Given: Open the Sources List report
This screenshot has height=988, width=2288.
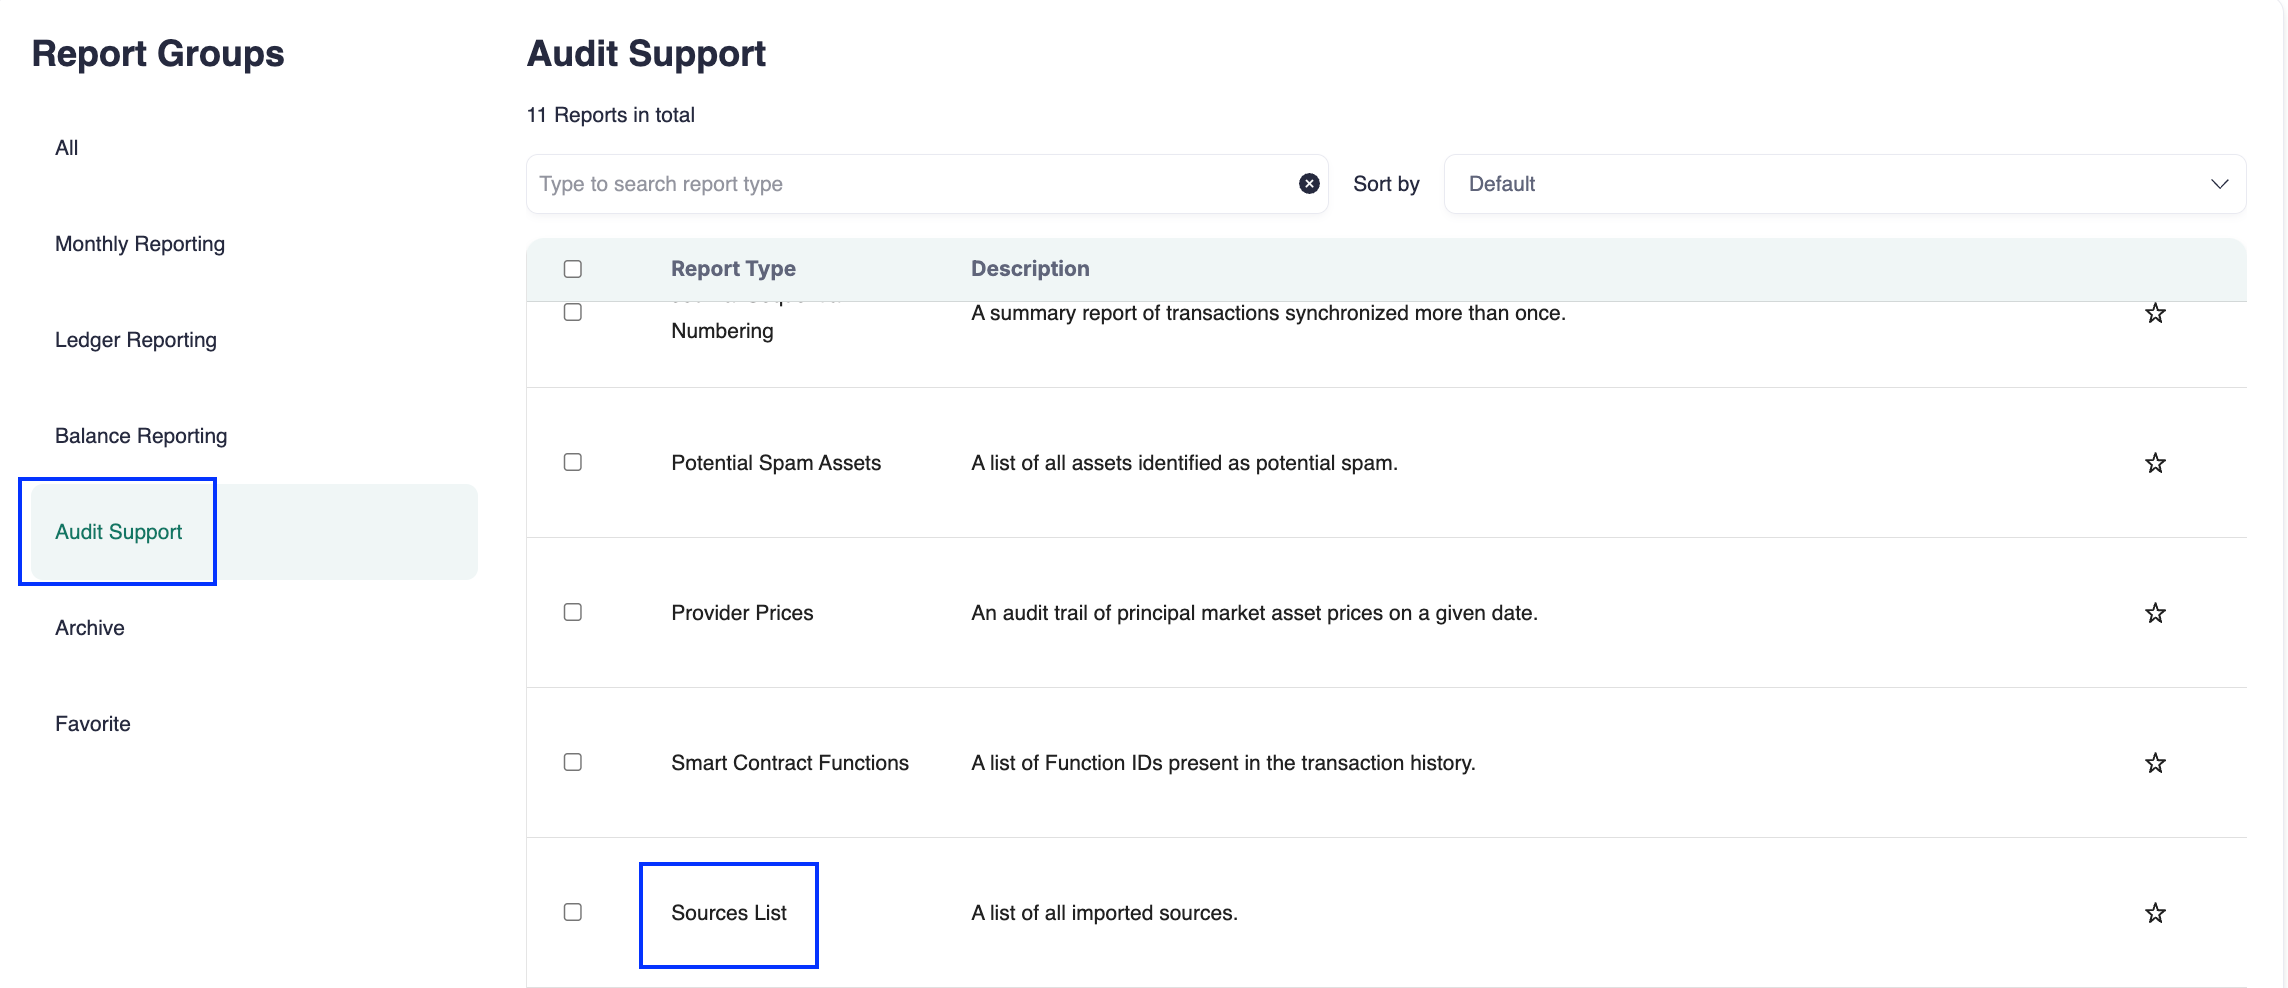Looking at the screenshot, I should (x=729, y=913).
